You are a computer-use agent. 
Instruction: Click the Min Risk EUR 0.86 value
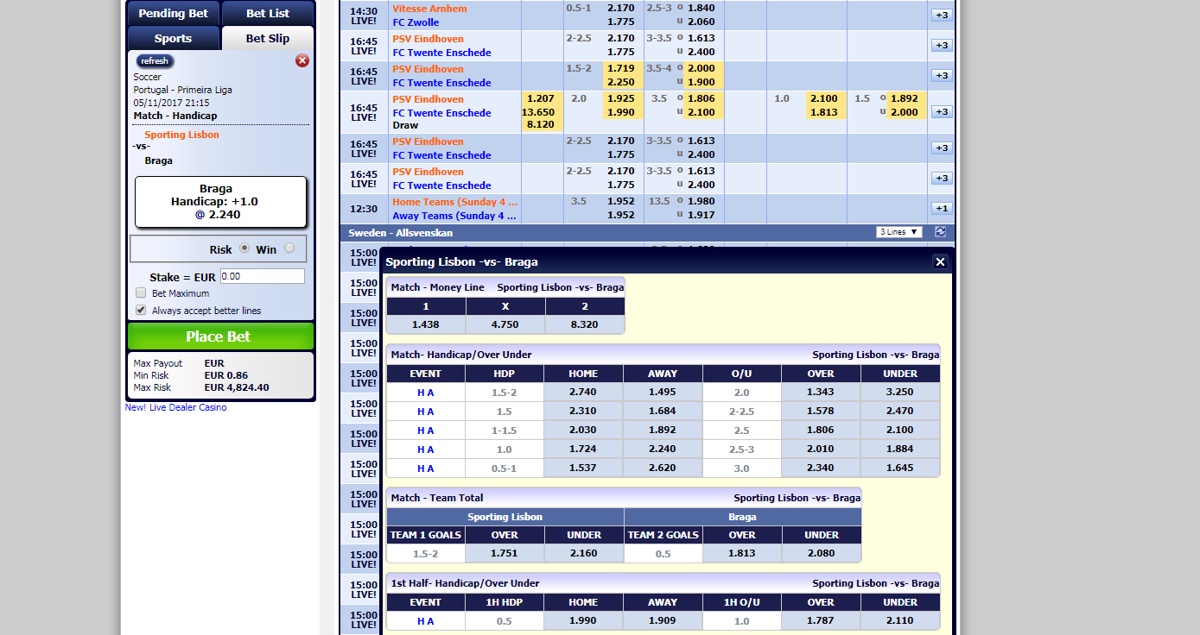[226, 375]
